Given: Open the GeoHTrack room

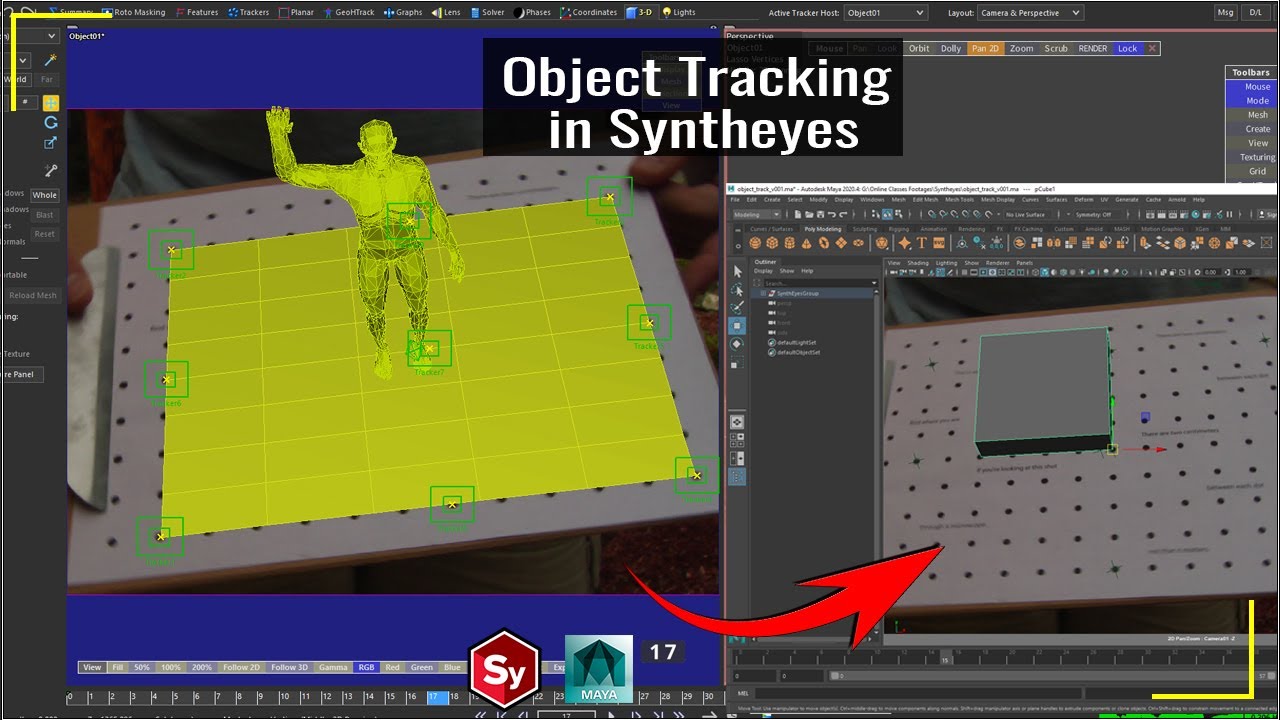Looking at the screenshot, I should coord(349,12).
